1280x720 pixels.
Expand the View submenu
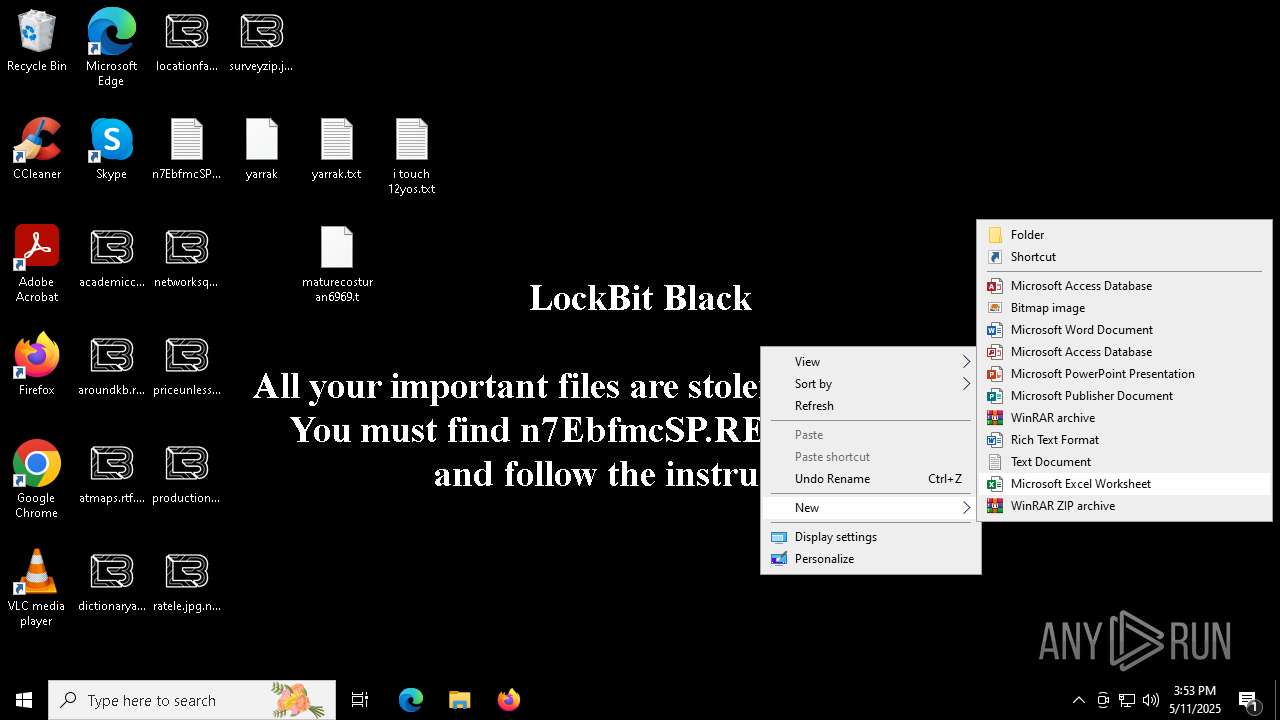[x=871, y=362]
